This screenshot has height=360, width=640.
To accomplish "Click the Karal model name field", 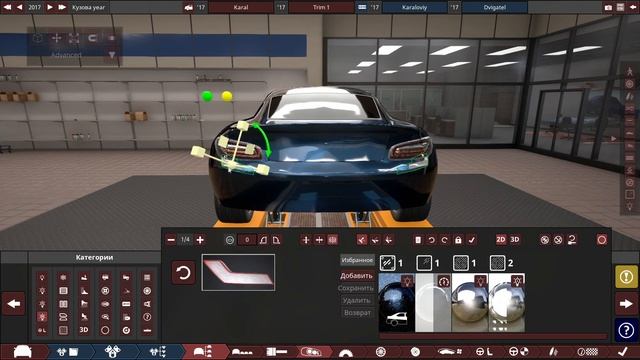I will tap(241, 7).
